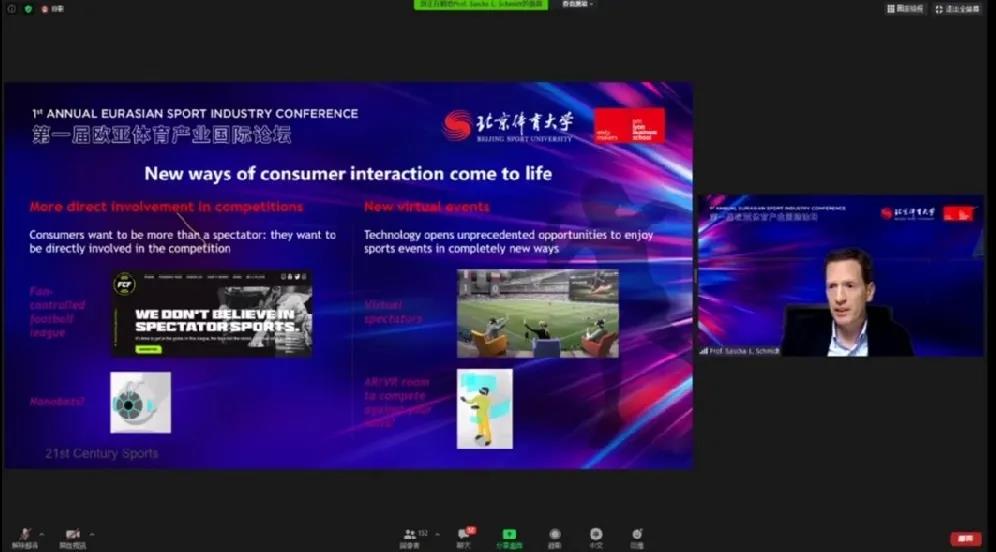Click the record icon

[x=554, y=536]
